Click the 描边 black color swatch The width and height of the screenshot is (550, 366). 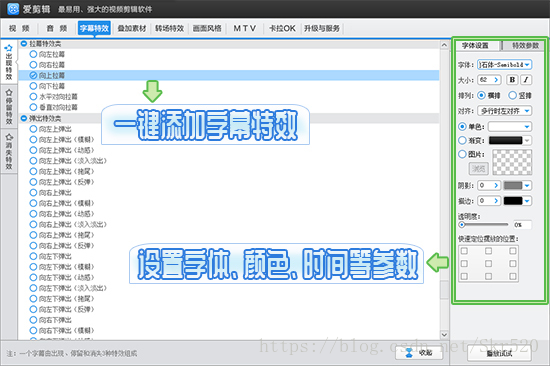coord(513,201)
